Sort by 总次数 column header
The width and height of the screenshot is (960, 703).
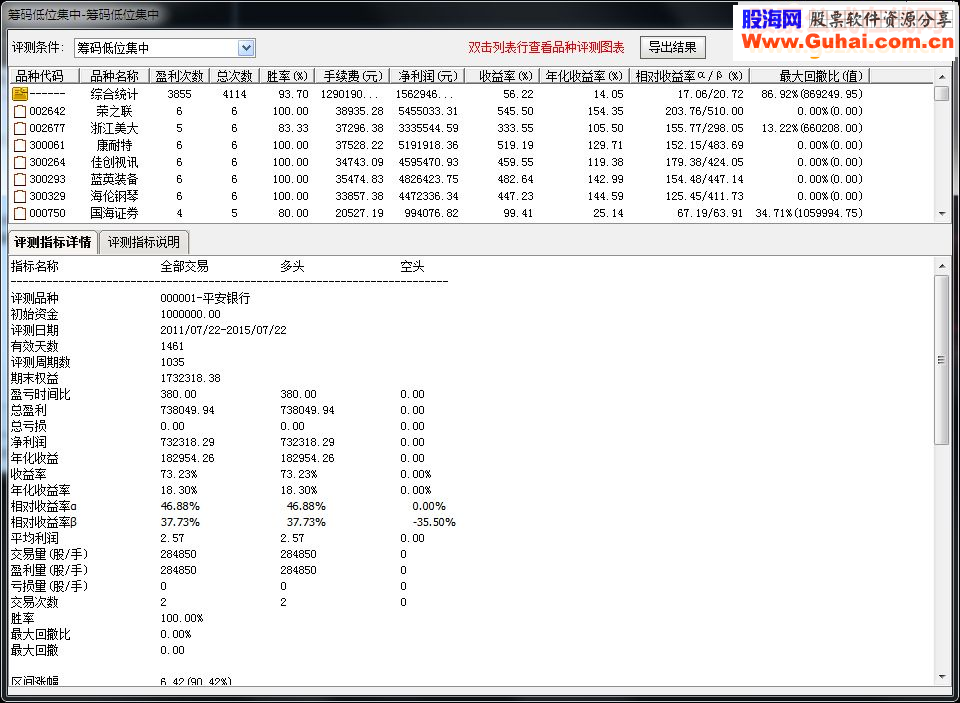click(234, 76)
